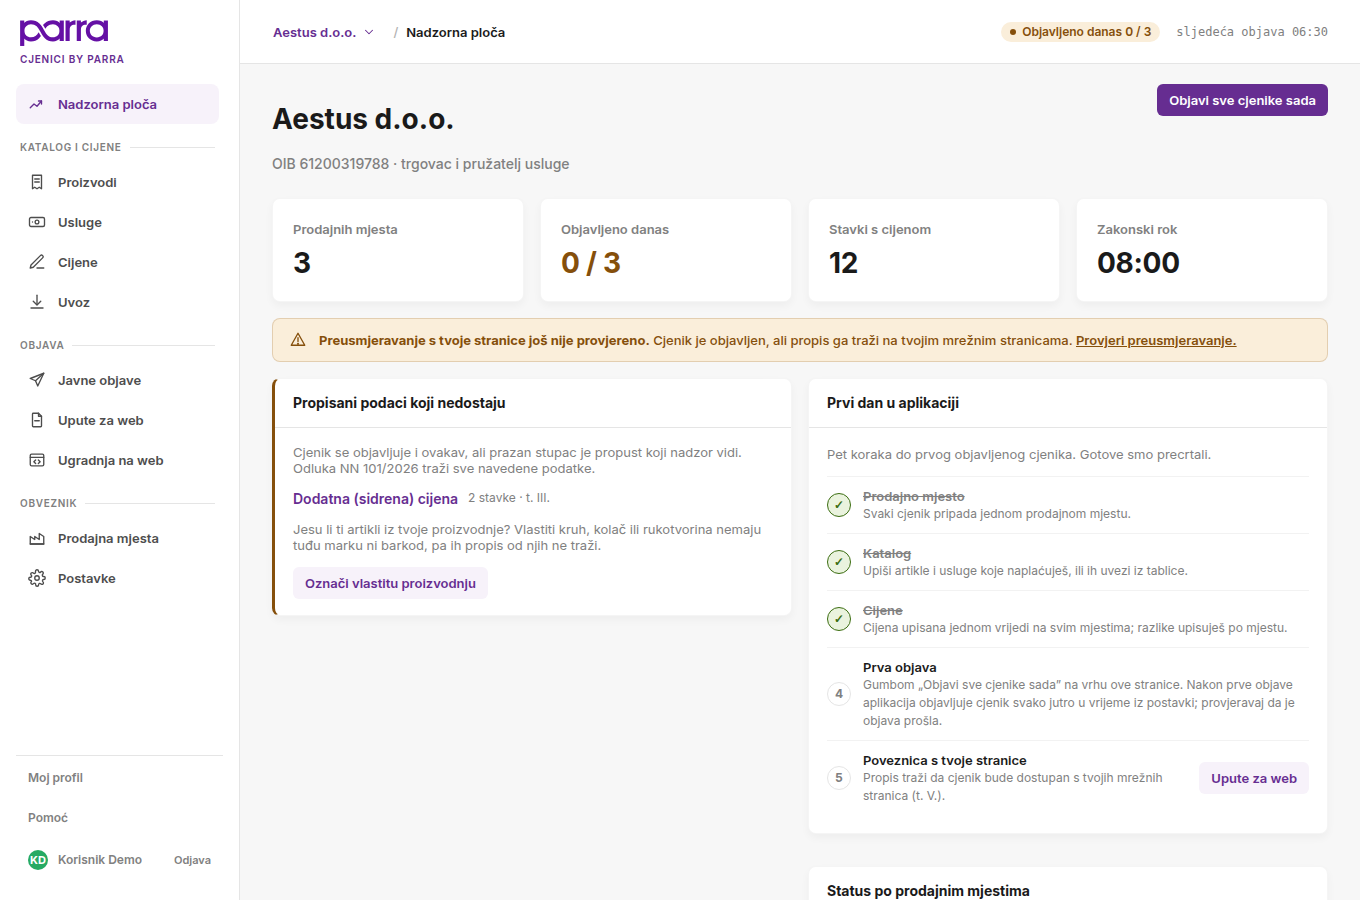1360x900 pixels.
Task: Click the Prodajnih mjesta stat card showing 3
Action: click(398, 250)
